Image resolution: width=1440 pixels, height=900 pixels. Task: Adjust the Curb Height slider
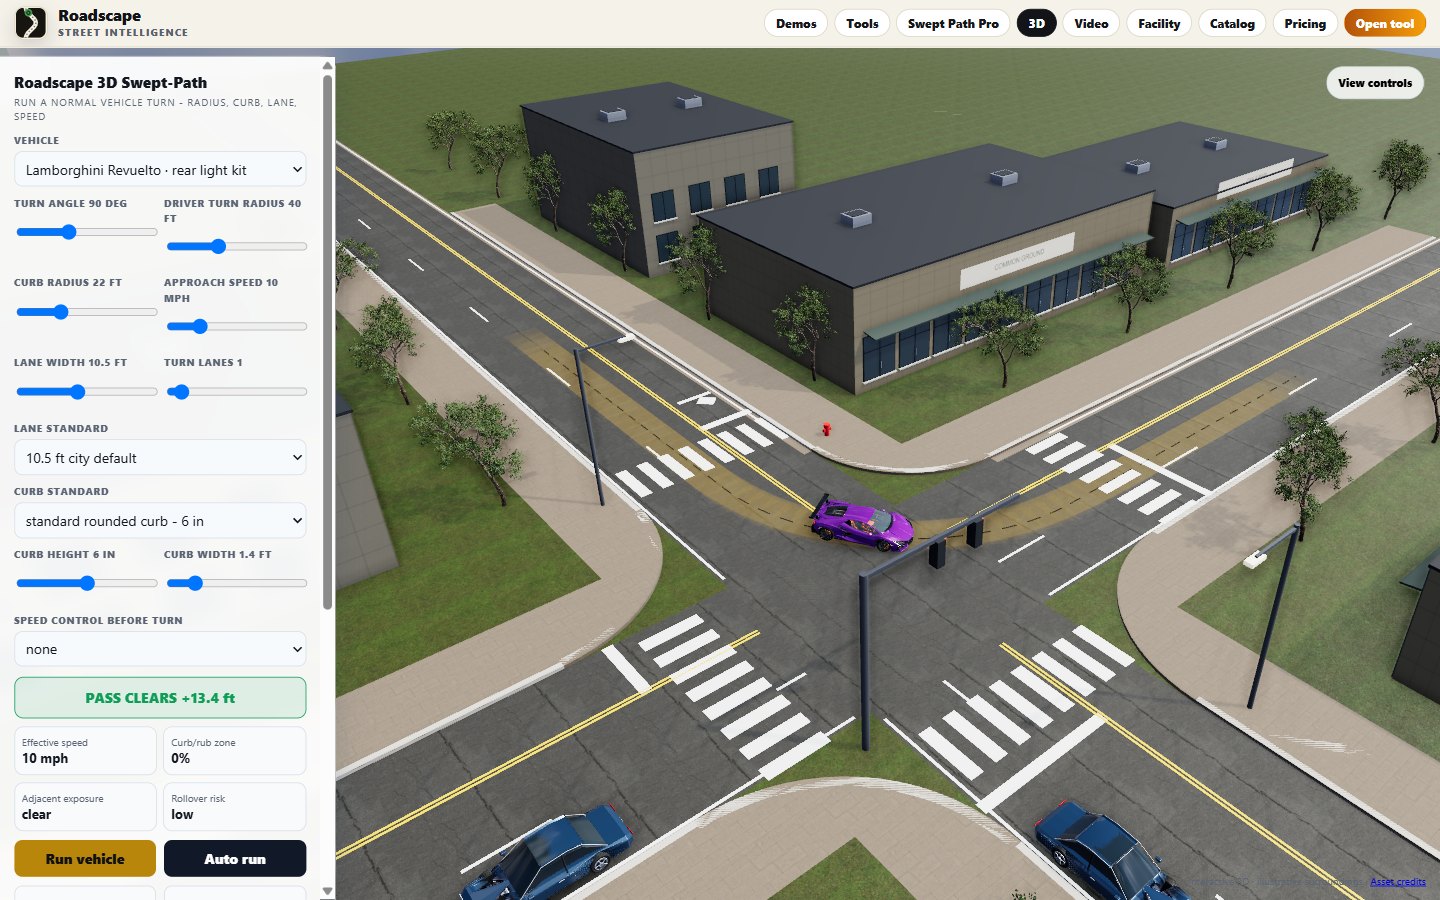(86, 583)
